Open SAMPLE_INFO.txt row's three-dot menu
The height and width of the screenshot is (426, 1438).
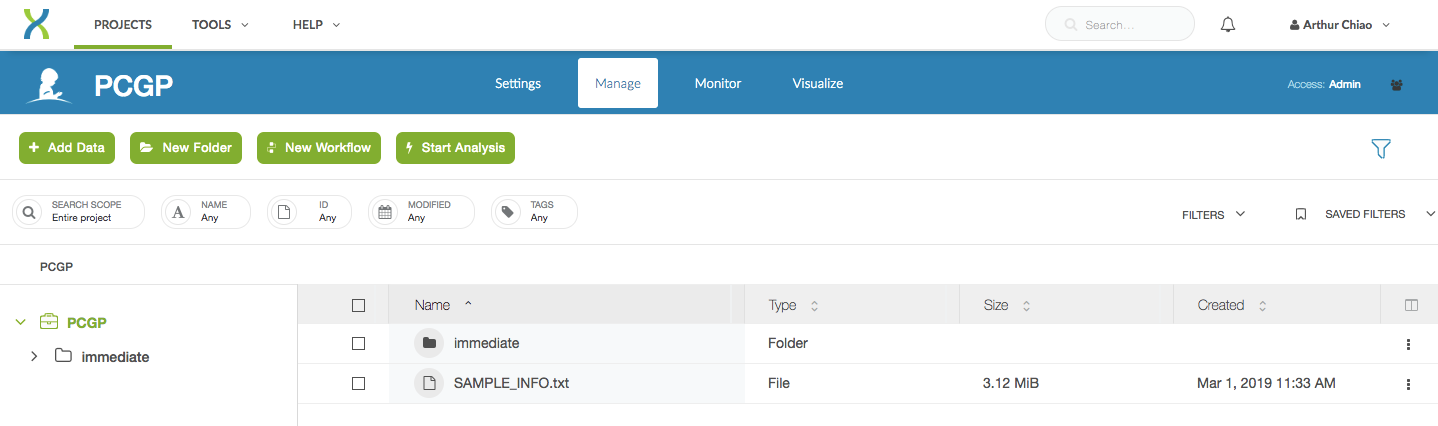click(1408, 384)
